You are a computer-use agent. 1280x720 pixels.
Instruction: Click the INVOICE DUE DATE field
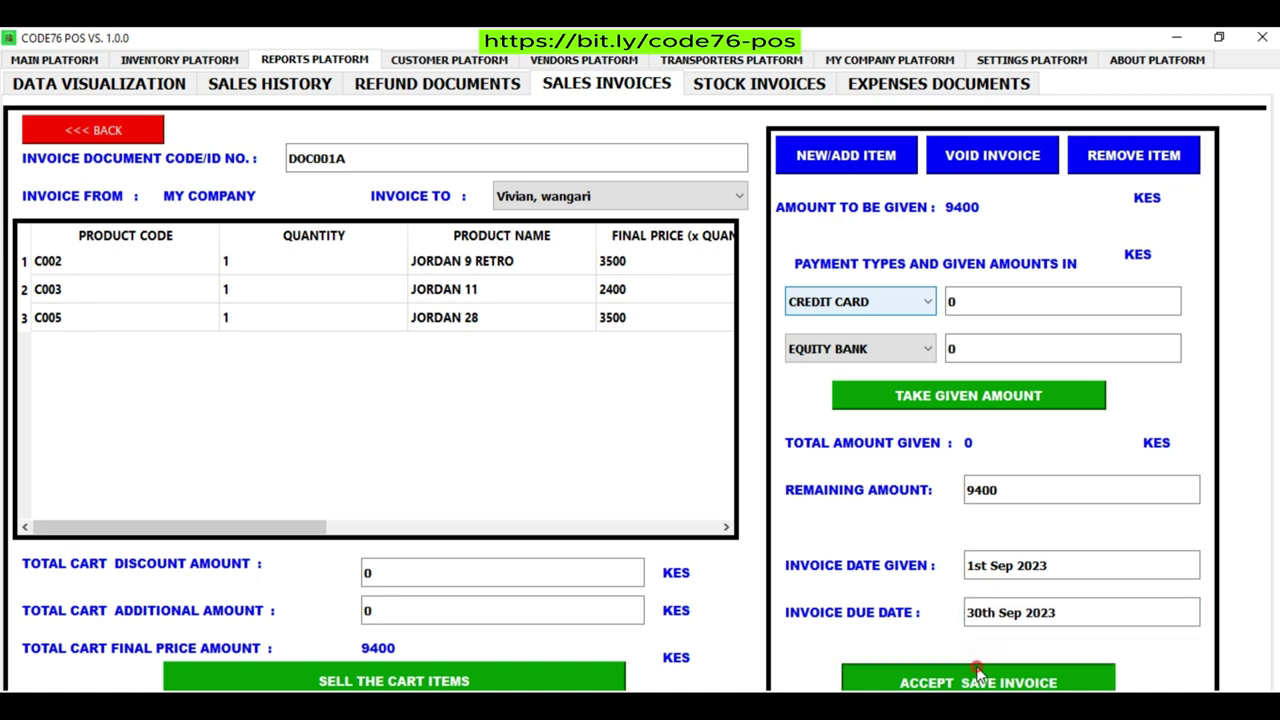[1082, 612]
